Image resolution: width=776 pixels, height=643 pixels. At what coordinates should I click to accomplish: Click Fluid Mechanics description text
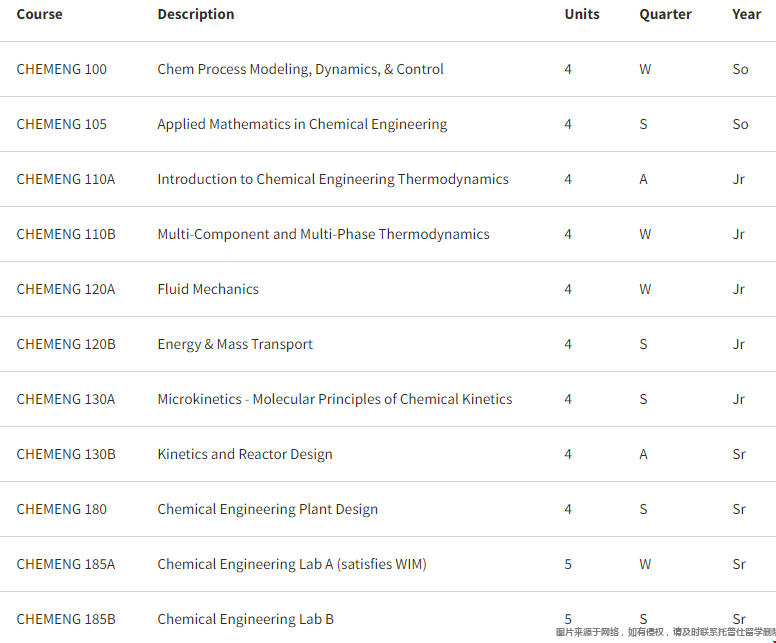pos(208,289)
